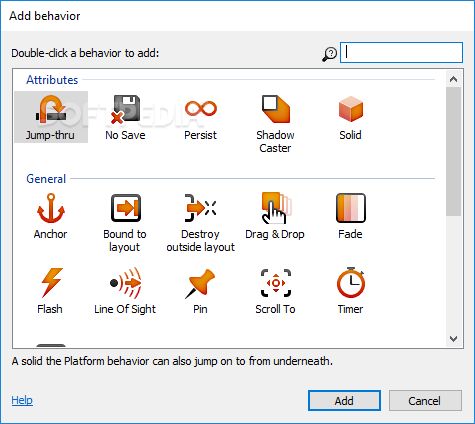Click the vertical scrollbar thumb
The width and height of the screenshot is (475, 424).
pyautogui.click(x=453, y=152)
